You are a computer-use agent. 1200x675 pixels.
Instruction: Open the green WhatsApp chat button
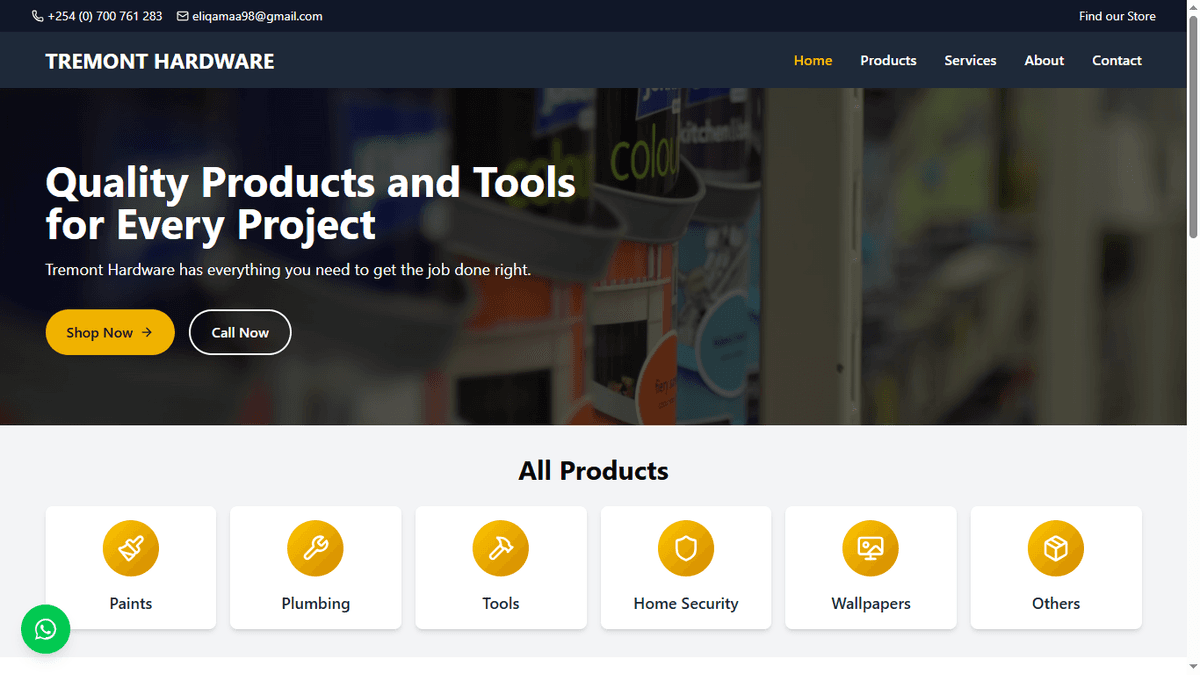pyautogui.click(x=46, y=629)
